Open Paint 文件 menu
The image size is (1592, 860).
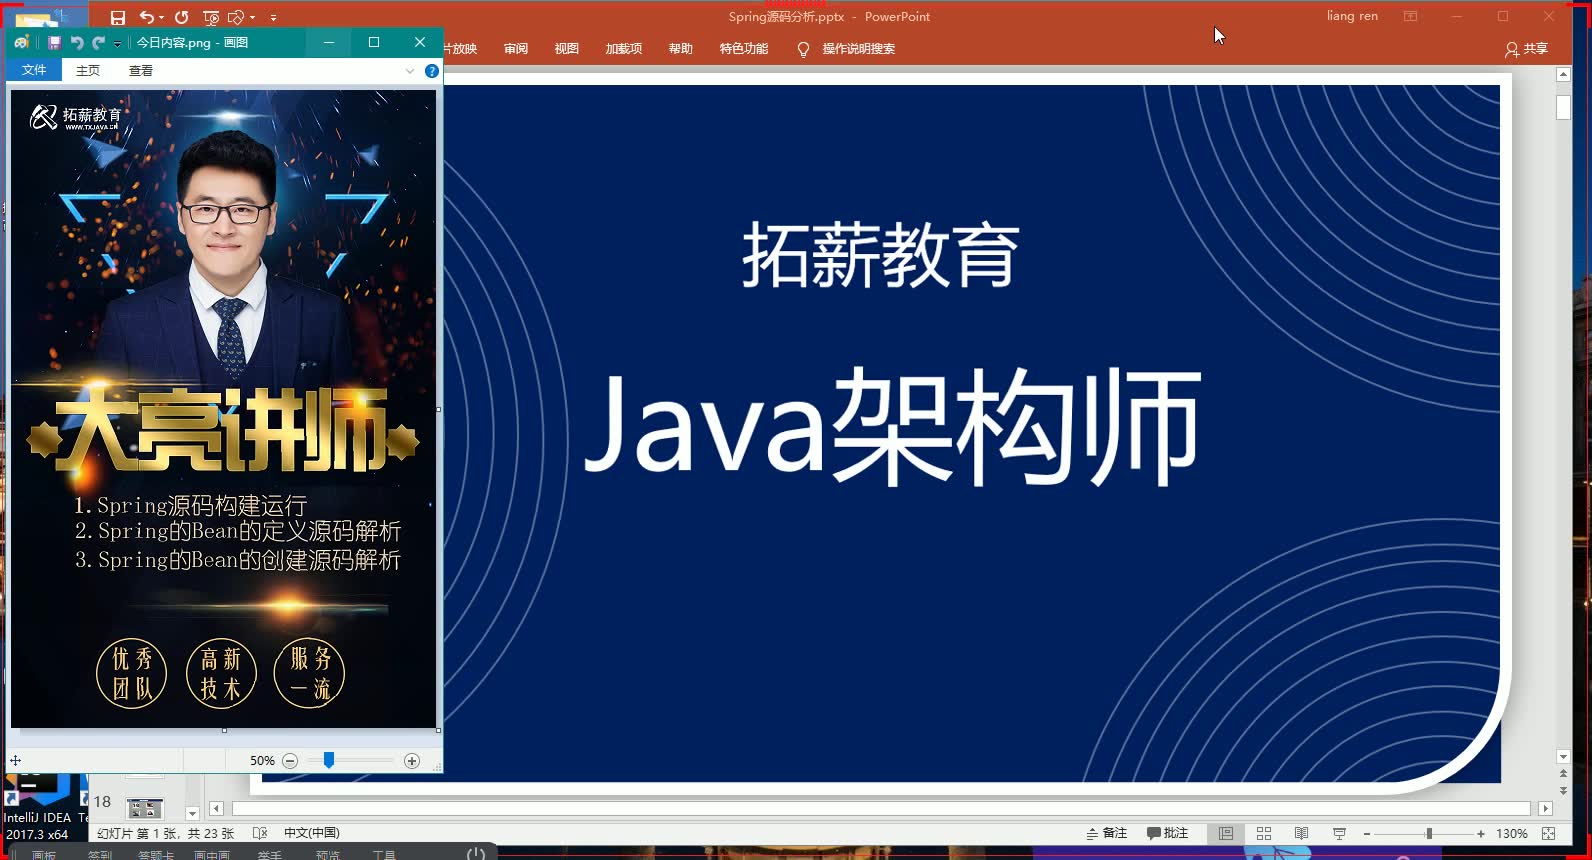click(x=34, y=70)
